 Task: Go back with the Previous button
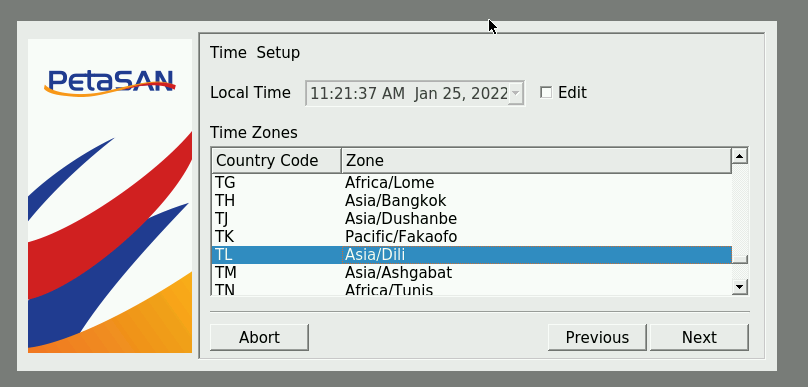(597, 338)
